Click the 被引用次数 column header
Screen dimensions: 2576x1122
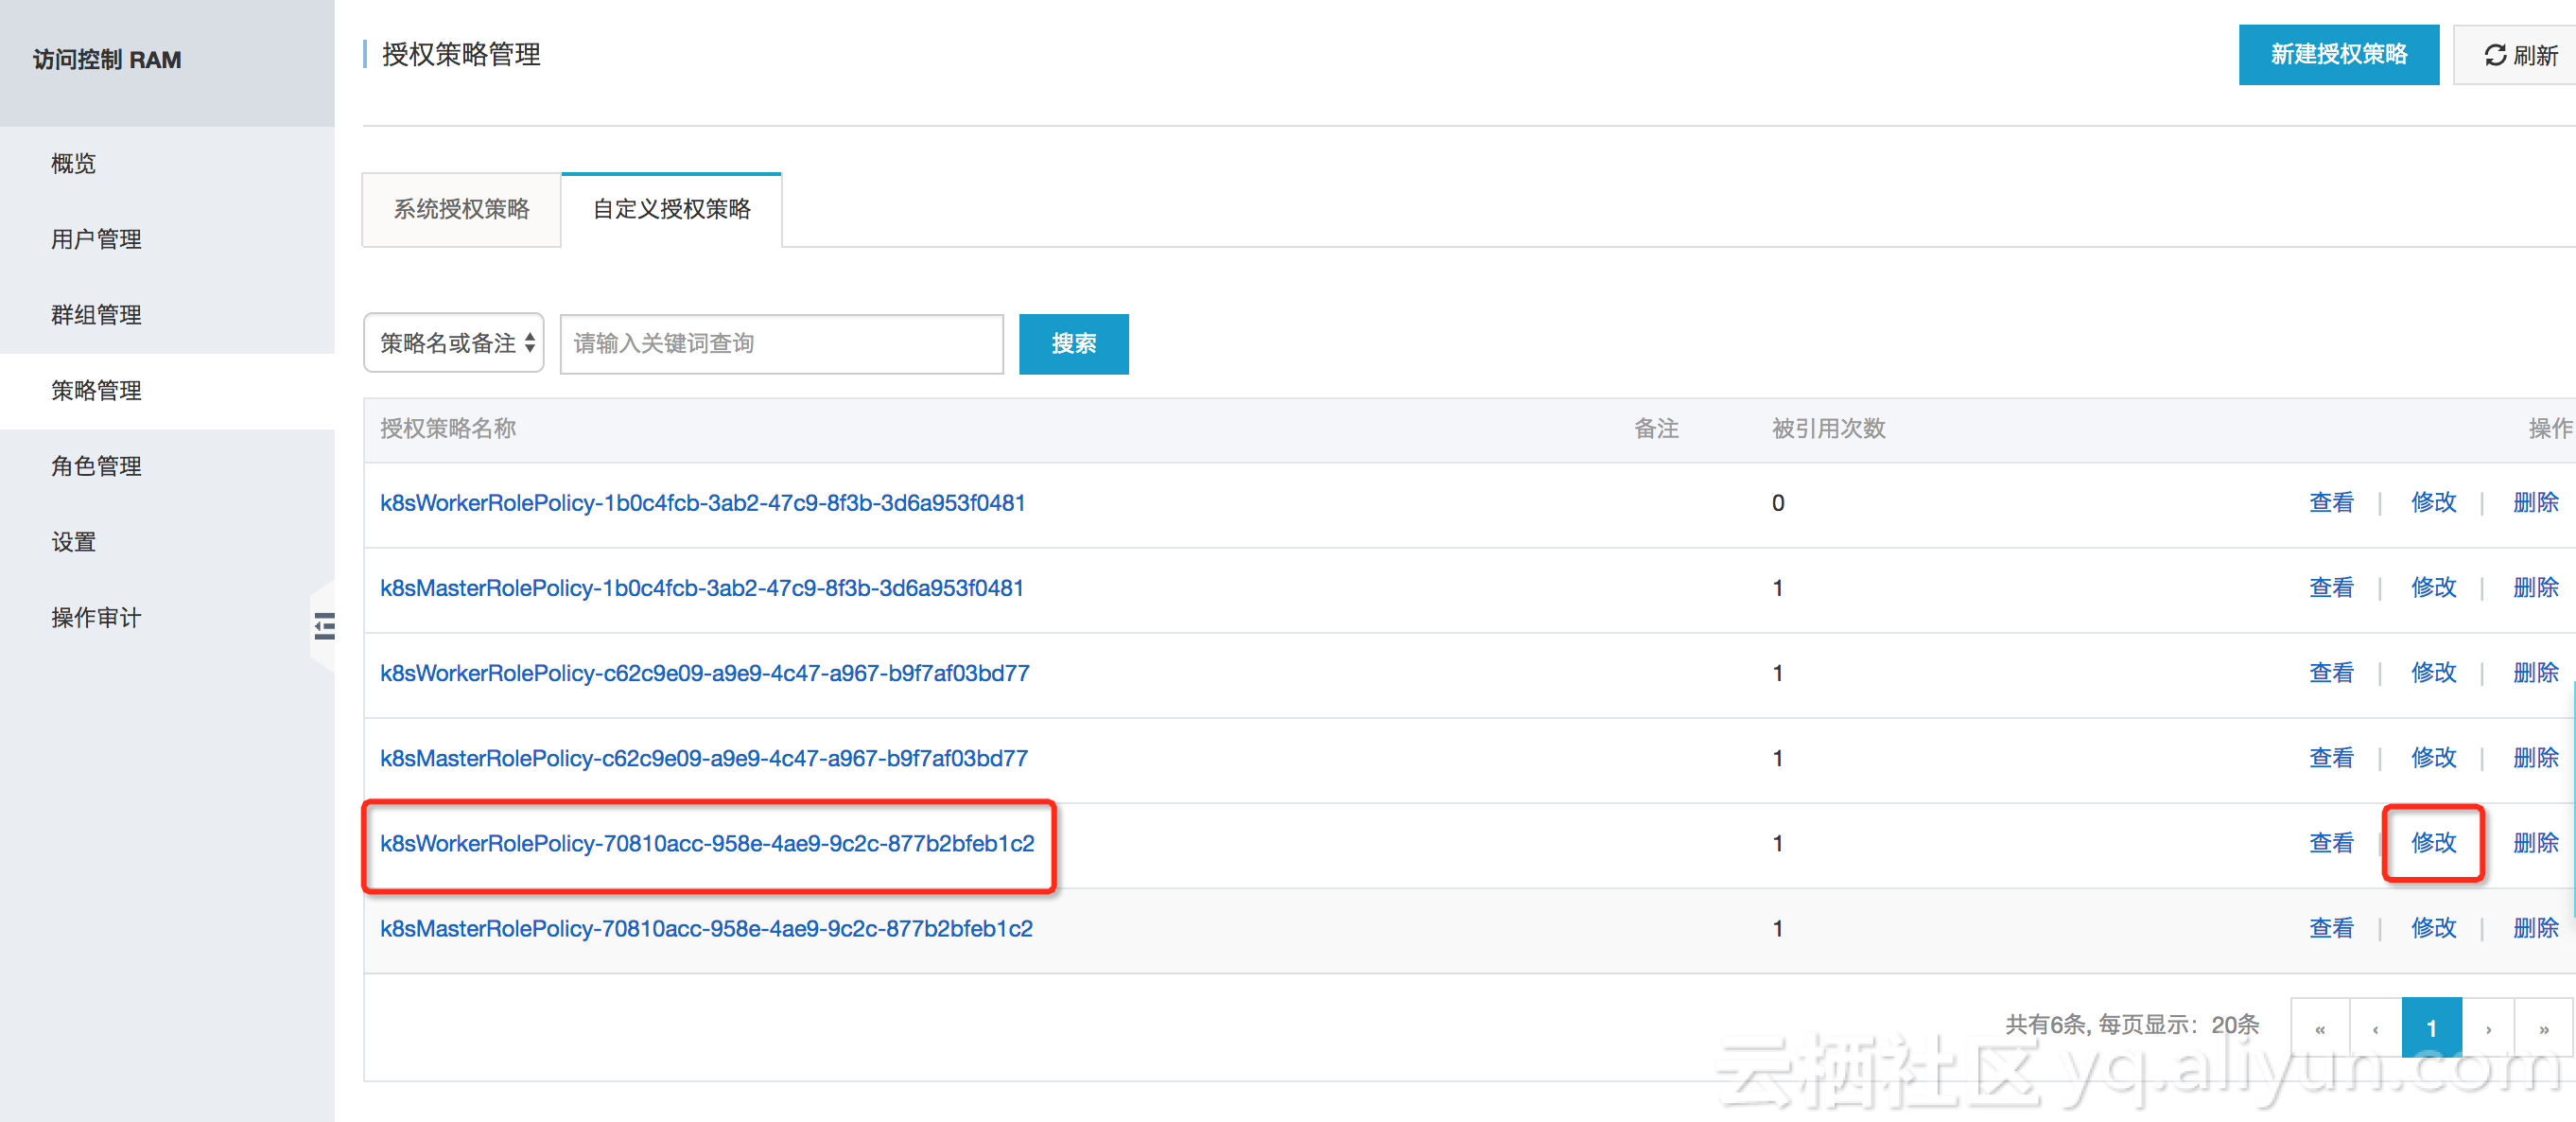pyautogui.click(x=1828, y=428)
